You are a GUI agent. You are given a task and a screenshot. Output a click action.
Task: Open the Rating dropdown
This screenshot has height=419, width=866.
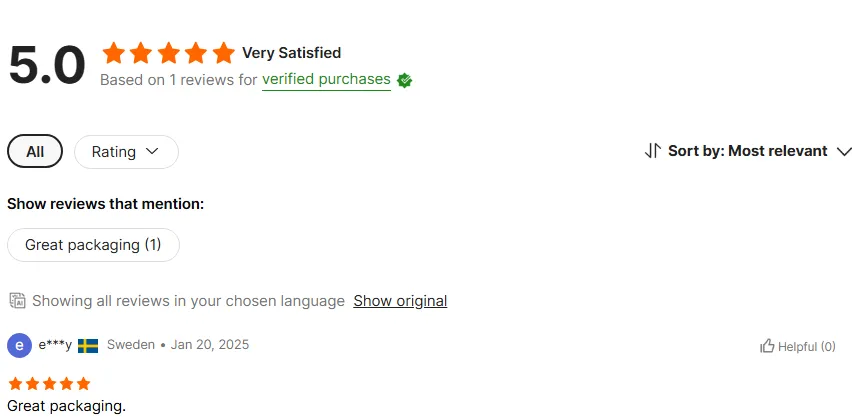click(126, 152)
